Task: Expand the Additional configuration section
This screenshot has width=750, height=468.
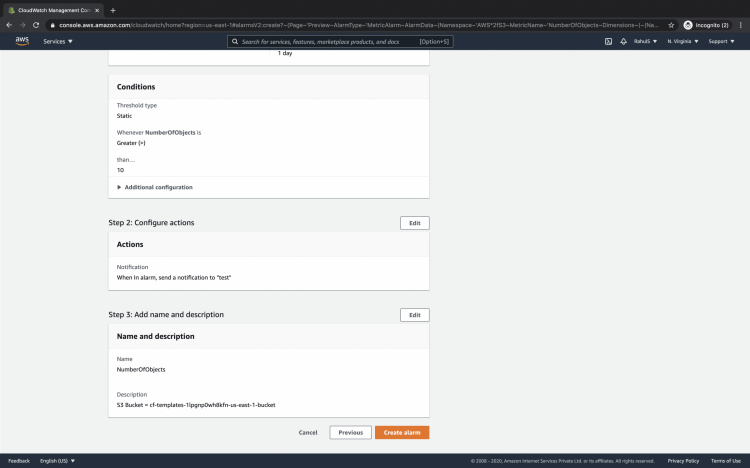Action: 155,187
